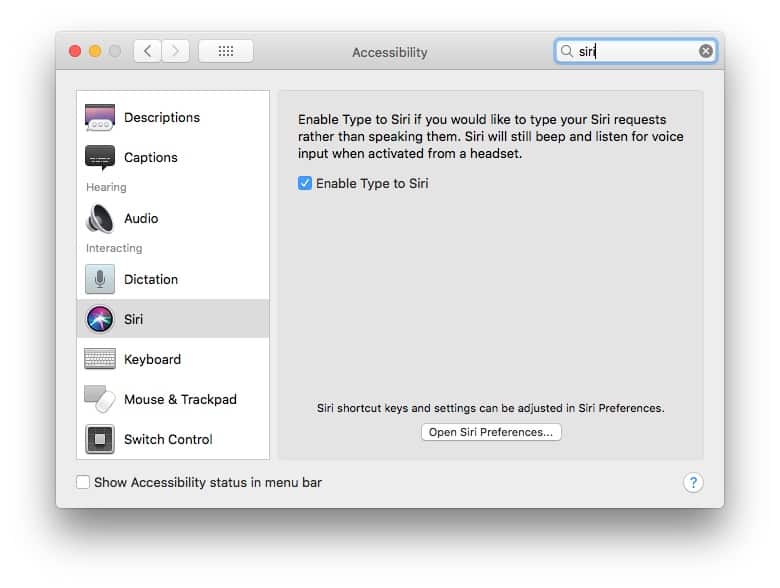Open Keyboard accessibility icon

[x=100, y=359]
